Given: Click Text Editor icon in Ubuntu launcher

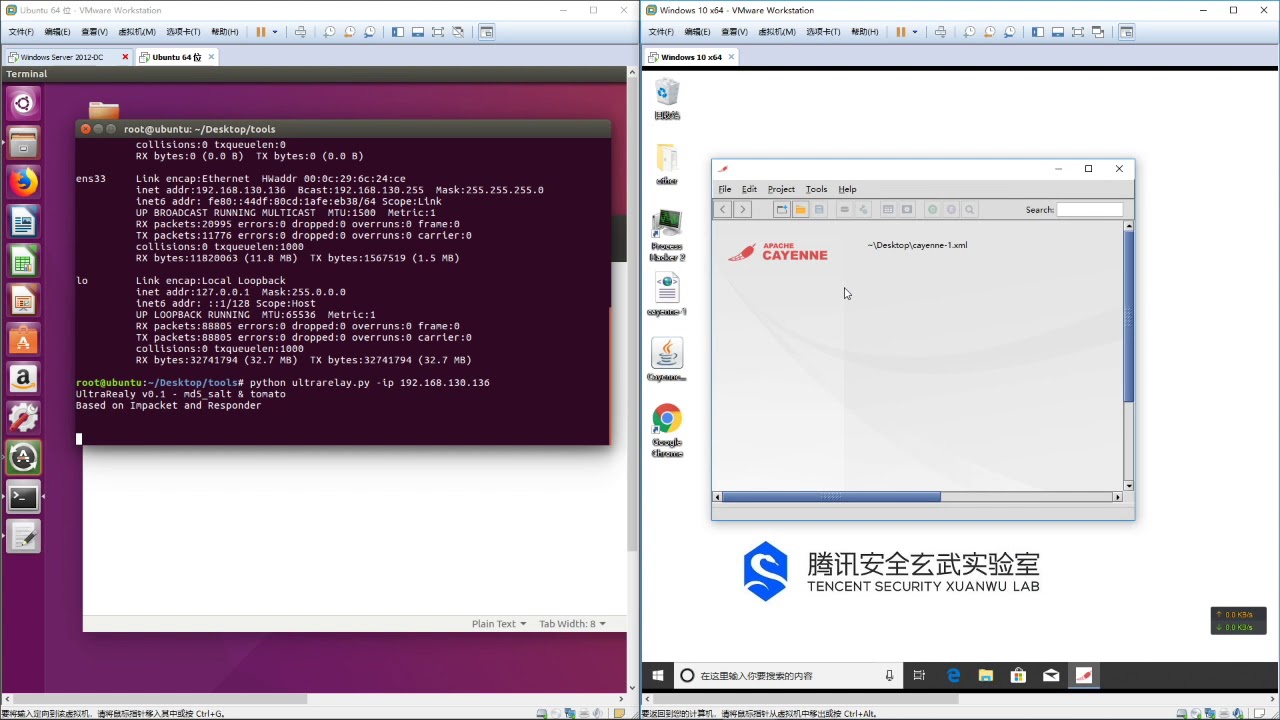Looking at the screenshot, I should pyautogui.click(x=24, y=537).
